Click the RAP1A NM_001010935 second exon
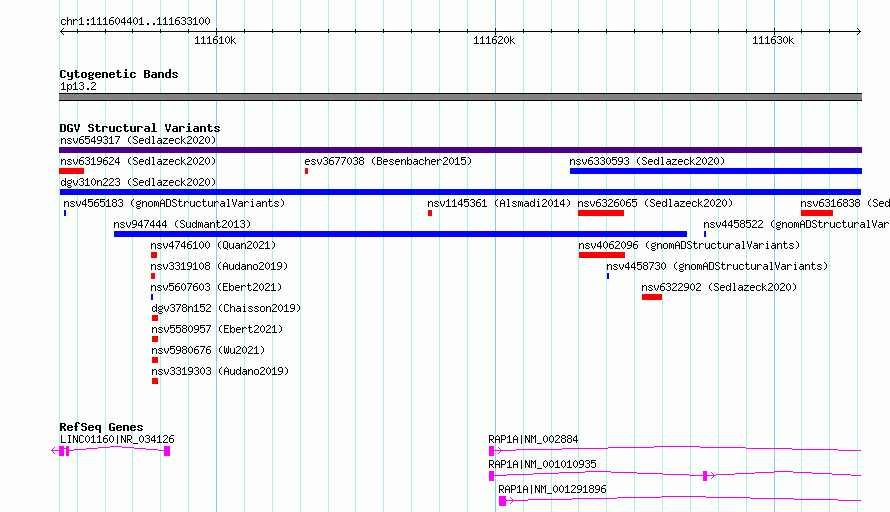 coord(705,476)
